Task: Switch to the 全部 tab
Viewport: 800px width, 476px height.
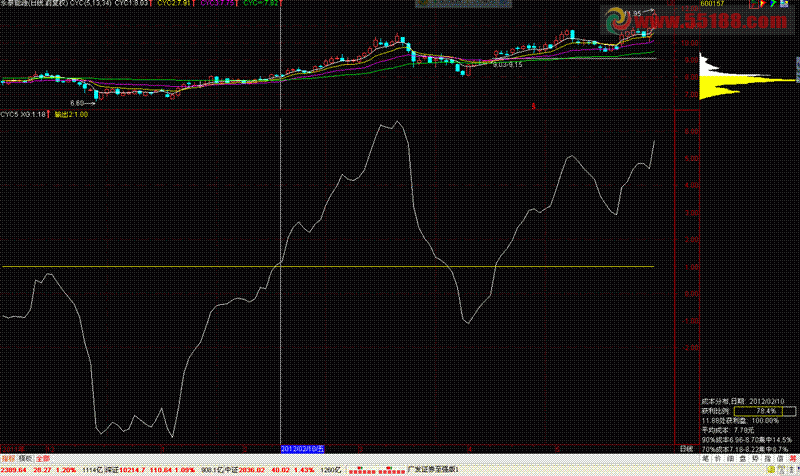Action: [x=43, y=459]
